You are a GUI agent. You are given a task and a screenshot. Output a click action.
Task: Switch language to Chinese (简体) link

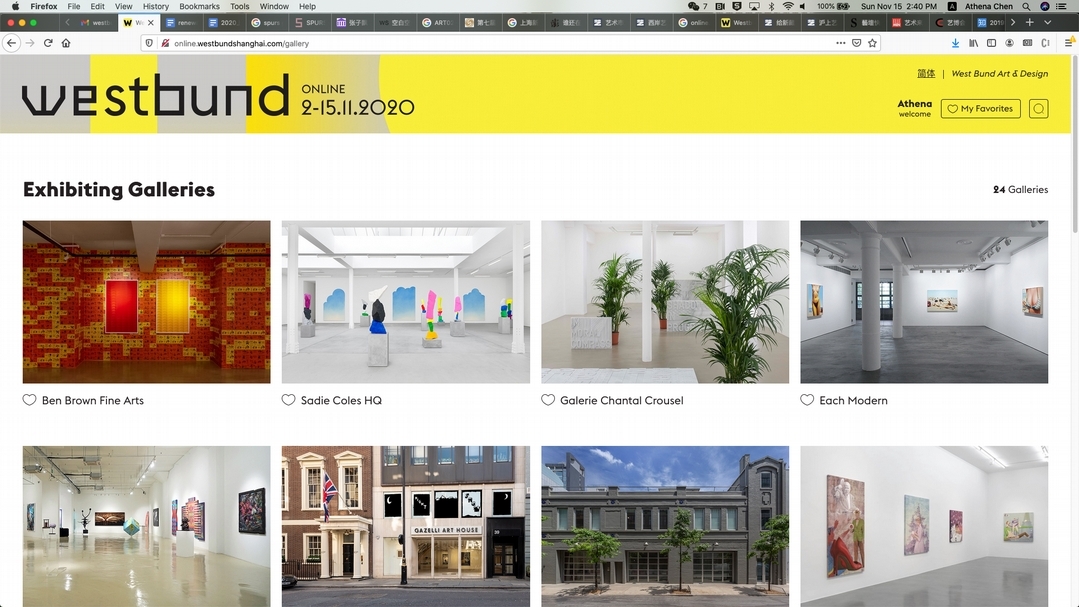pyautogui.click(x=926, y=74)
